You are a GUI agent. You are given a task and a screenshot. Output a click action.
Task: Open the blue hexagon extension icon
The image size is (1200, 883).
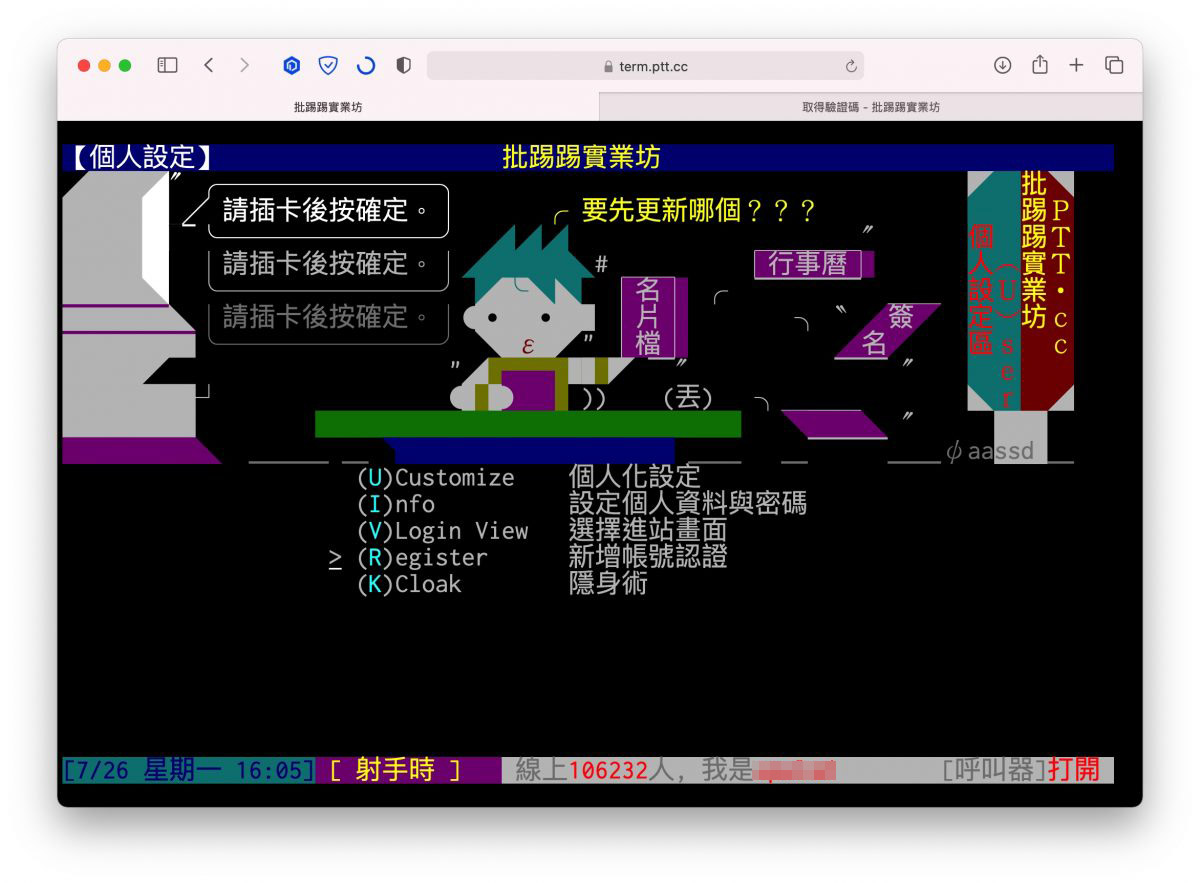tap(291, 66)
